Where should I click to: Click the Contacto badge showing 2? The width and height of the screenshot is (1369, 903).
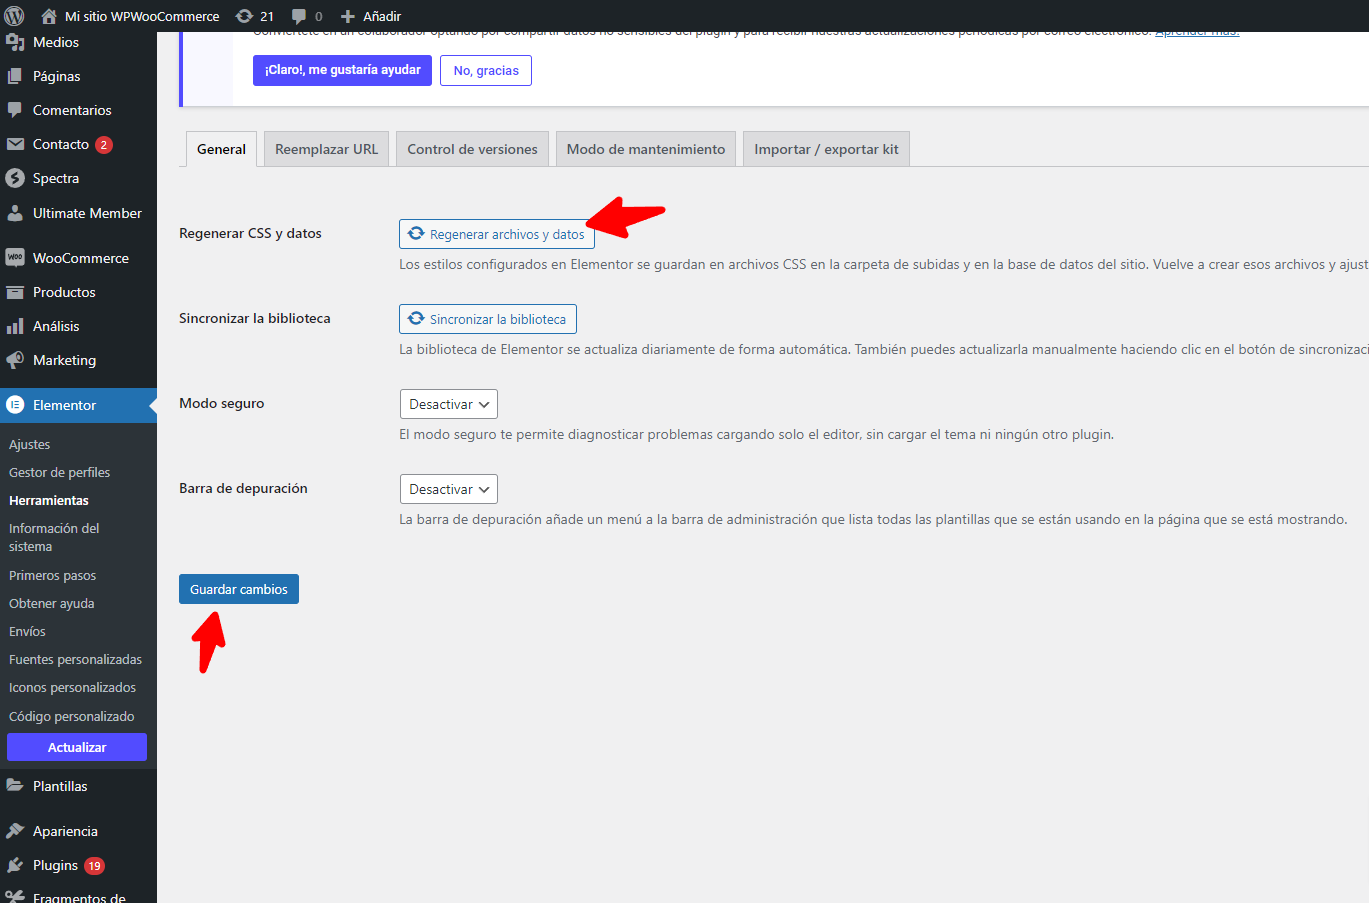103,144
